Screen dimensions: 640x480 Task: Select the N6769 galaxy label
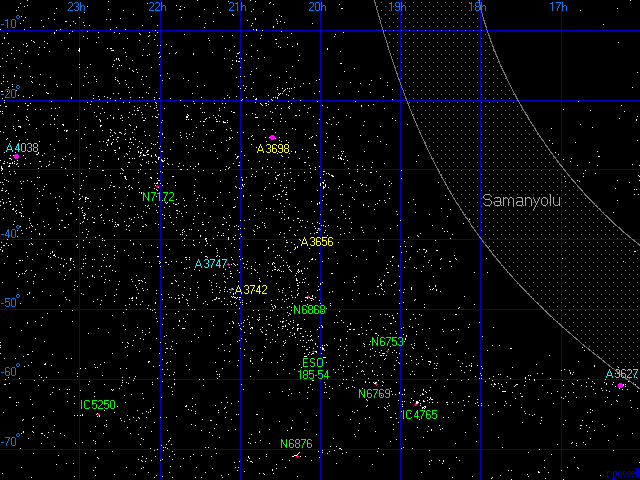point(375,394)
